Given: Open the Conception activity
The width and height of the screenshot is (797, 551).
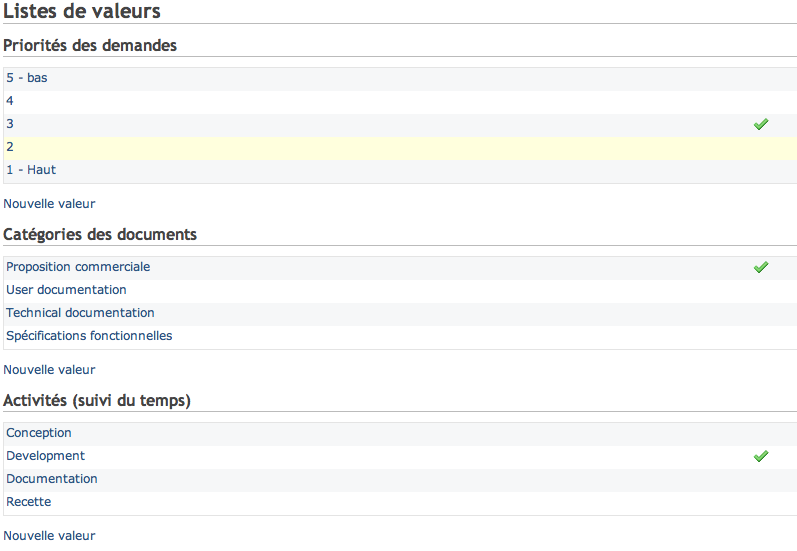Looking at the screenshot, I should coord(39,433).
